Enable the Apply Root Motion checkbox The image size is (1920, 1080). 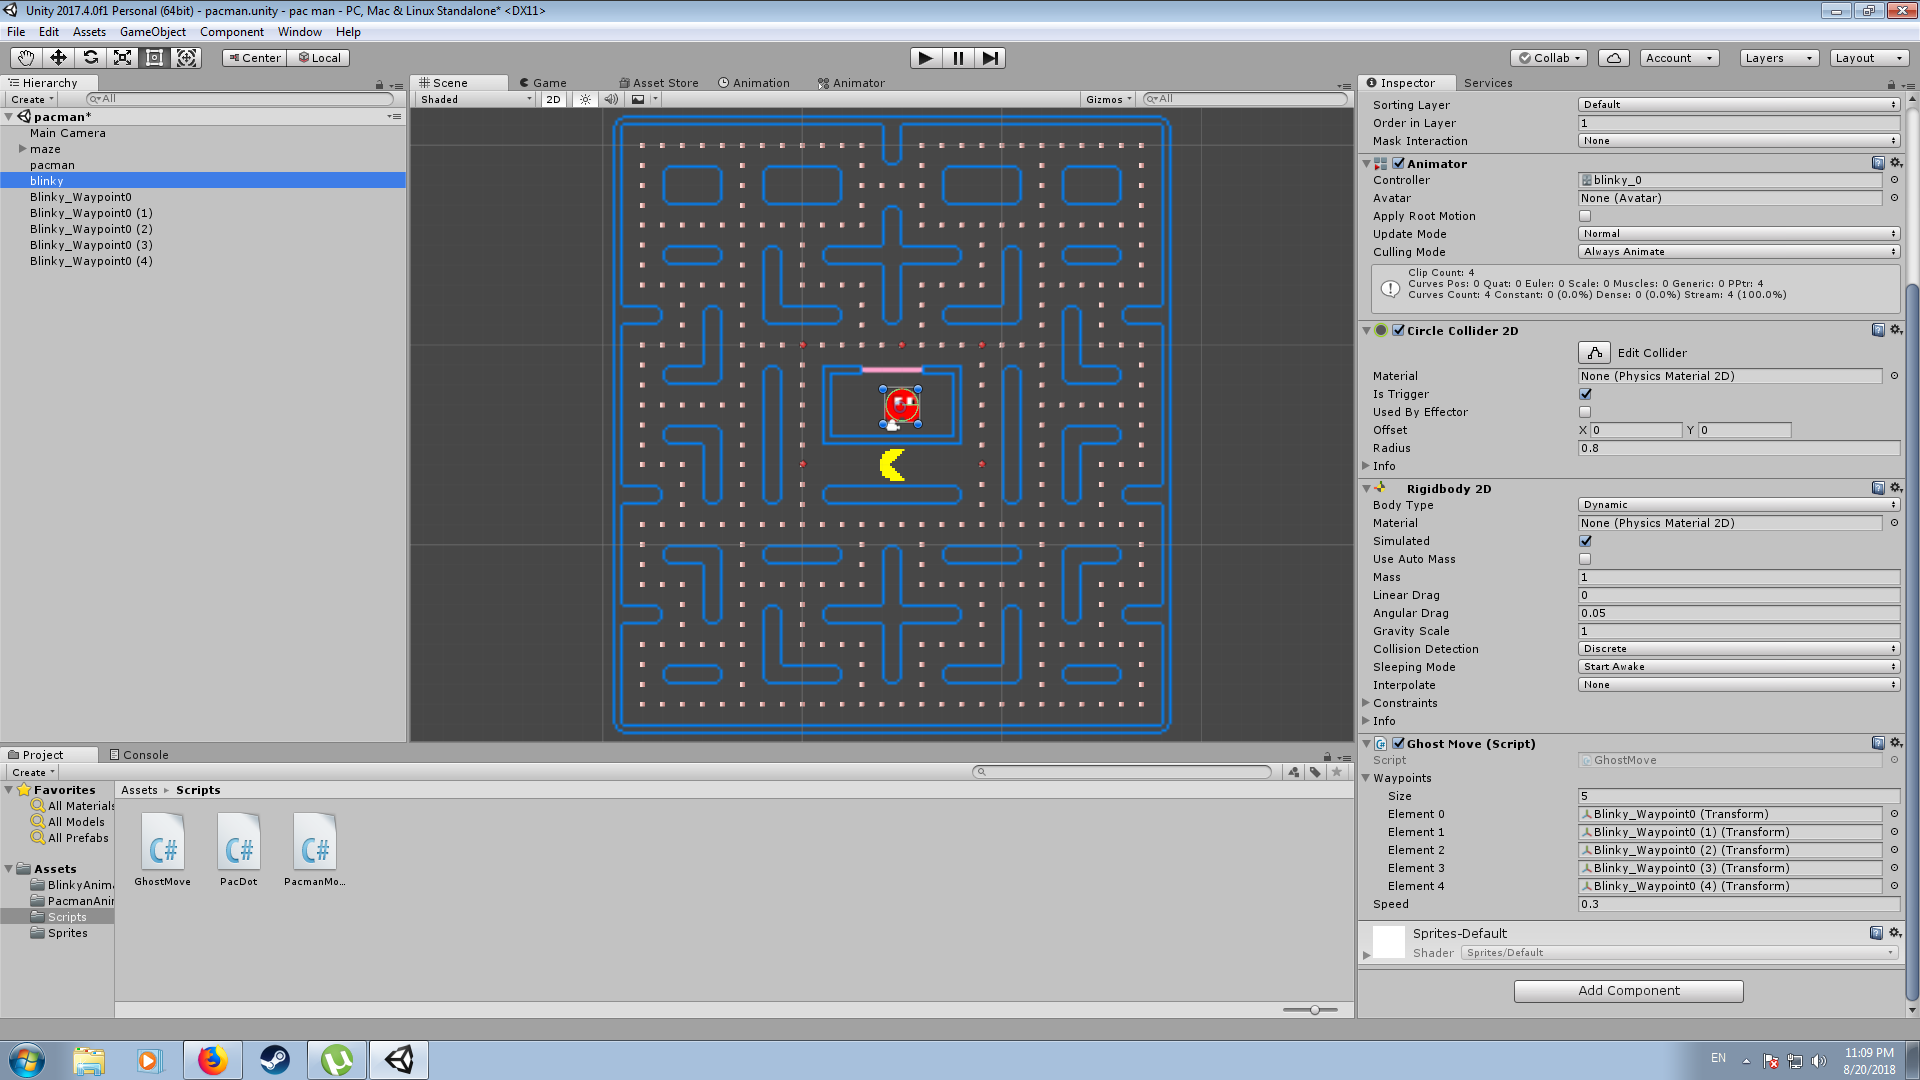point(1584,215)
